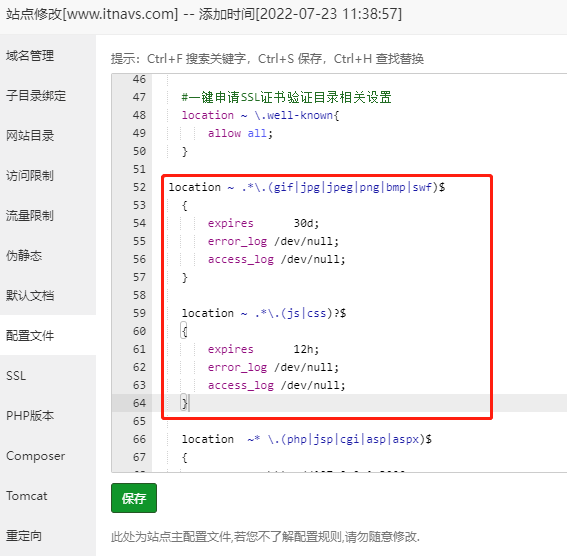Click the opening brace on line 60

(184, 331)
